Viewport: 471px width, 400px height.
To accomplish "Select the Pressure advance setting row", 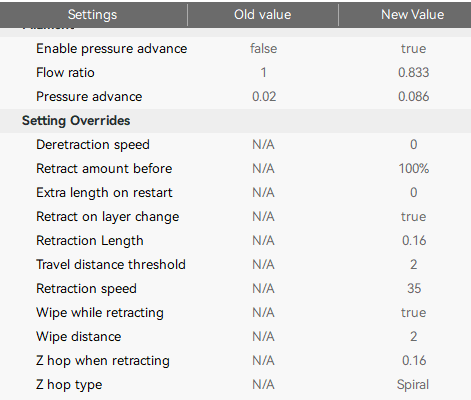I will [x=235, y=97].
